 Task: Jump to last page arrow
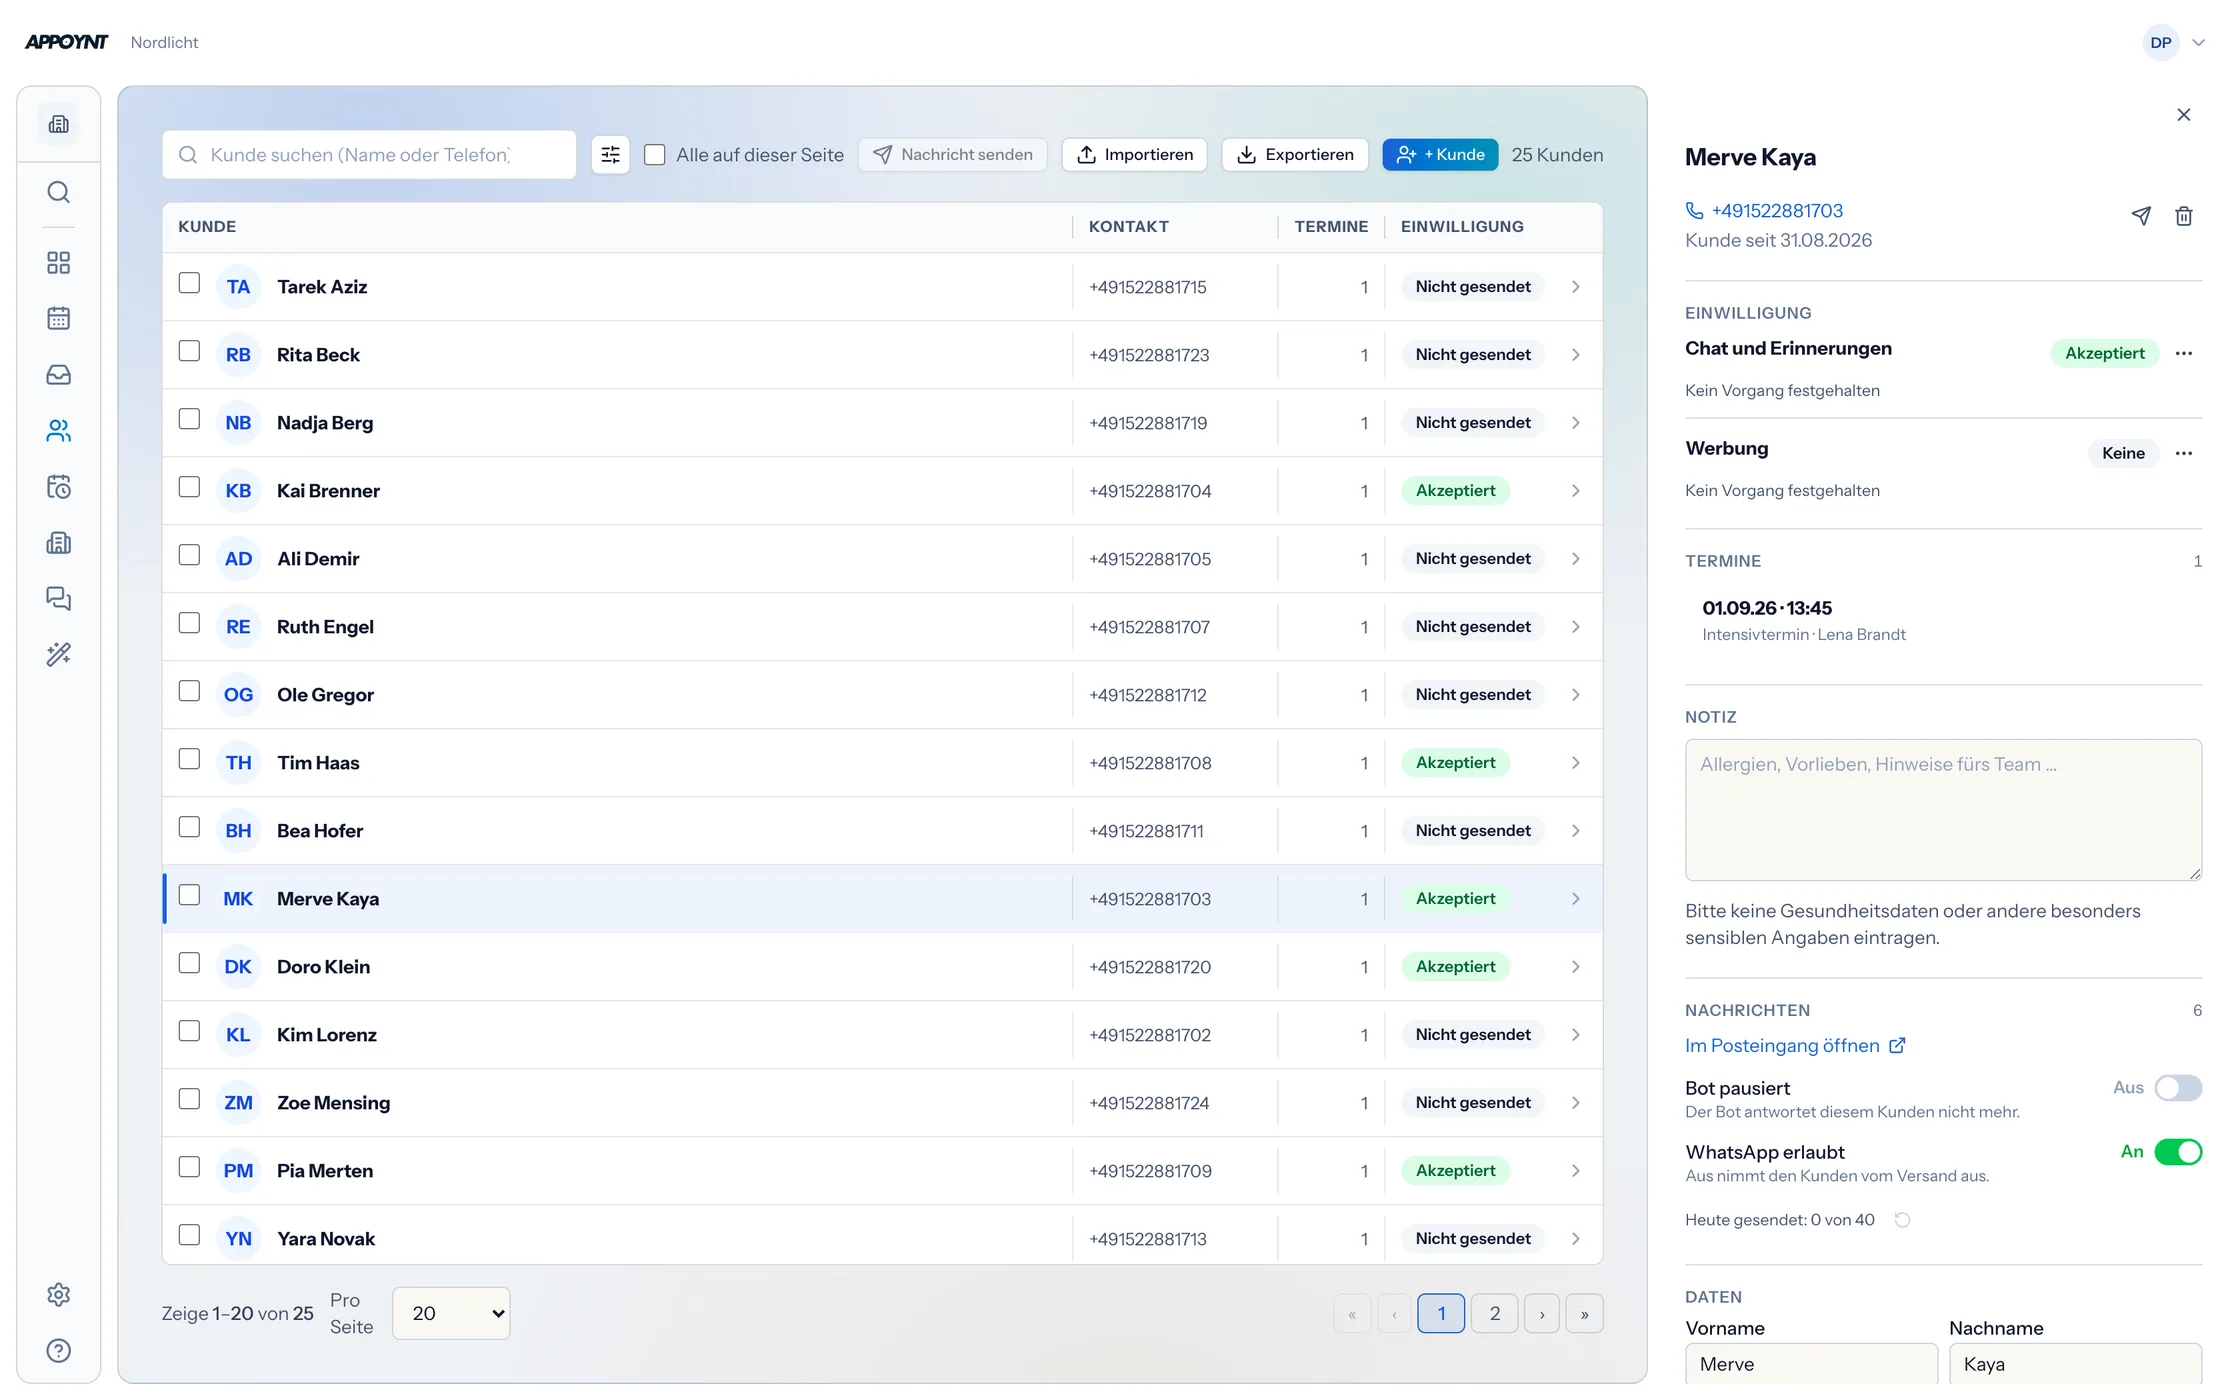(x=1585, y=1314)
